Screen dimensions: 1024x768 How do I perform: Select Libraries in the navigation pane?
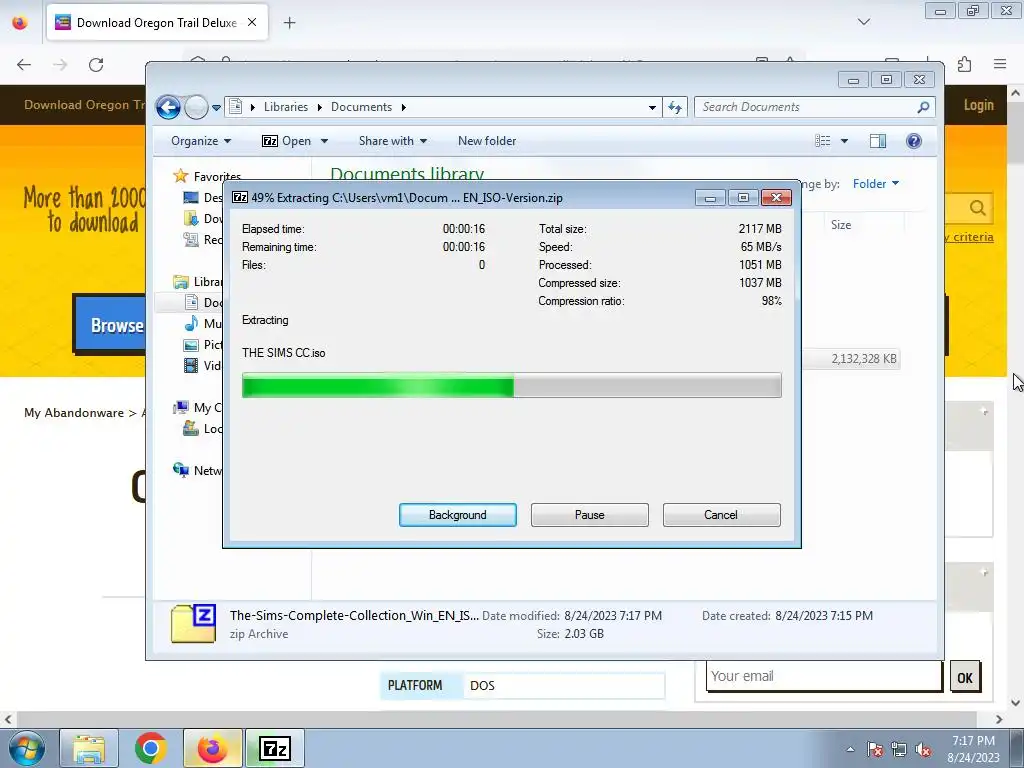pyautogui.click(x=198, y=281)
